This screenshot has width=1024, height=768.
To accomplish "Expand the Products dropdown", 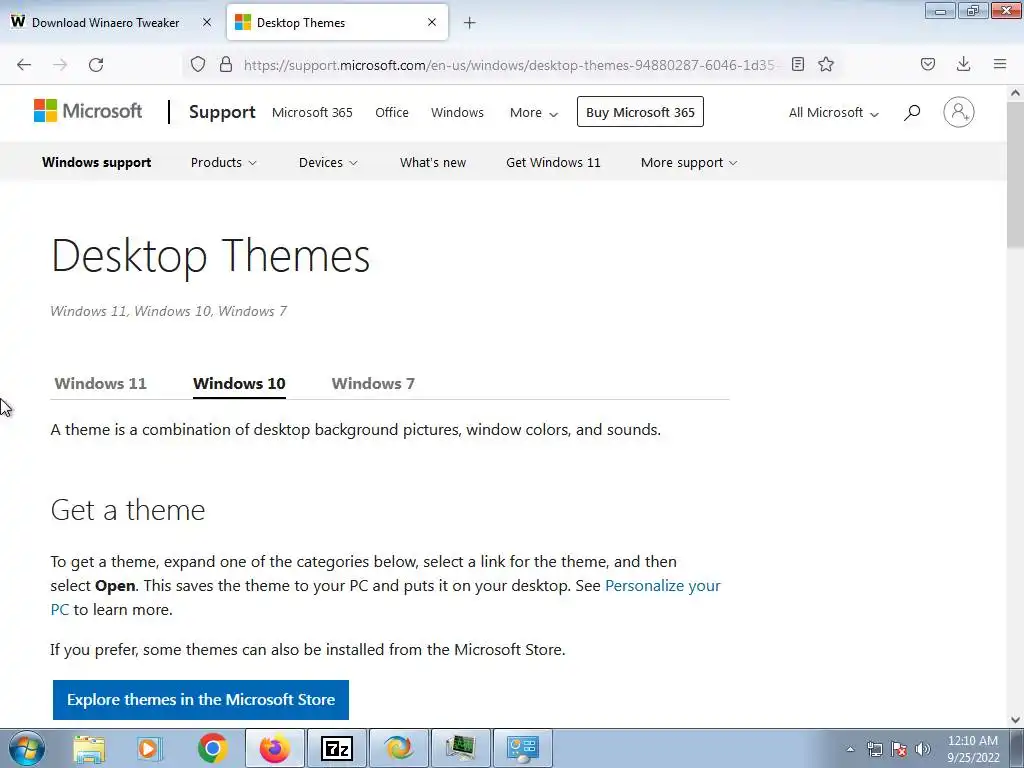I will tap(223, 162).
